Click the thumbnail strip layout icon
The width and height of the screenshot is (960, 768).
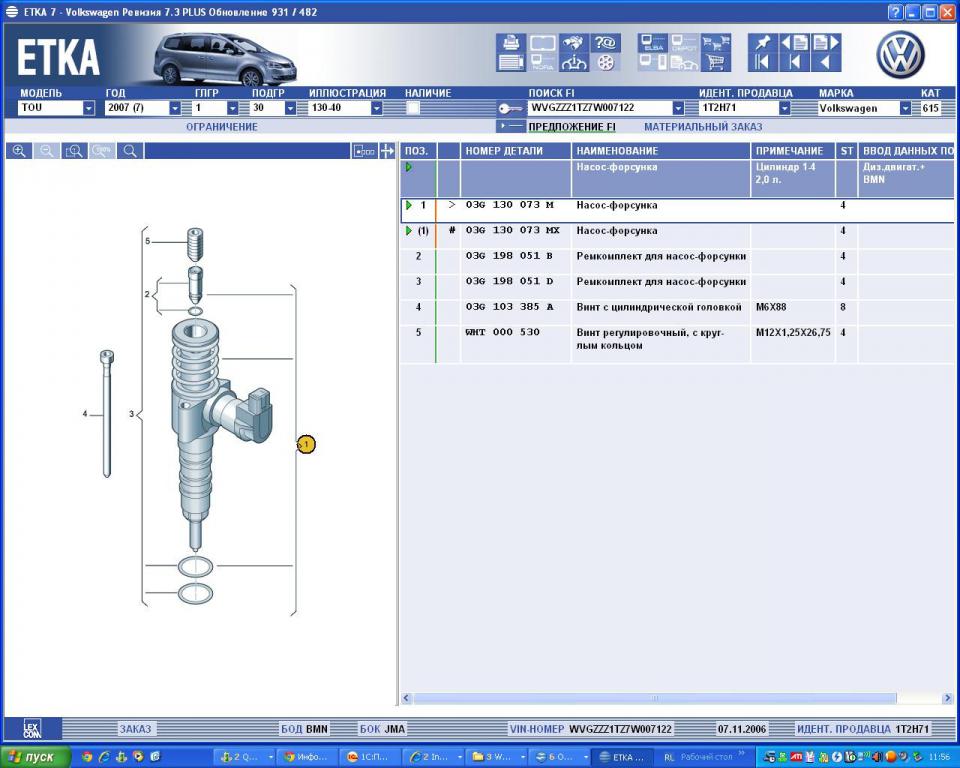point(364,151)
